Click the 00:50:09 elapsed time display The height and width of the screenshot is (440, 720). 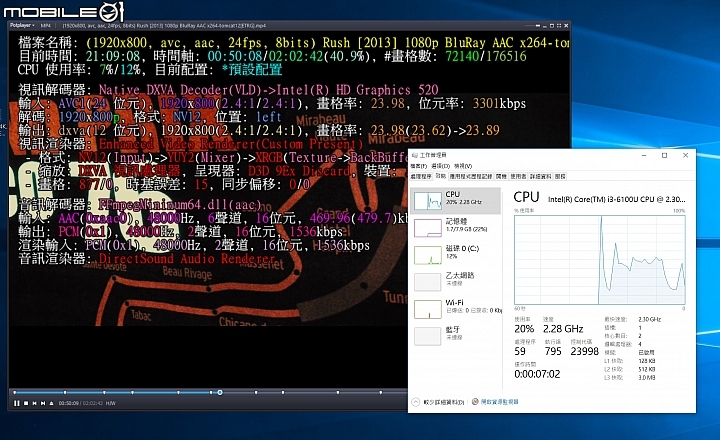(x=68, y=403)
